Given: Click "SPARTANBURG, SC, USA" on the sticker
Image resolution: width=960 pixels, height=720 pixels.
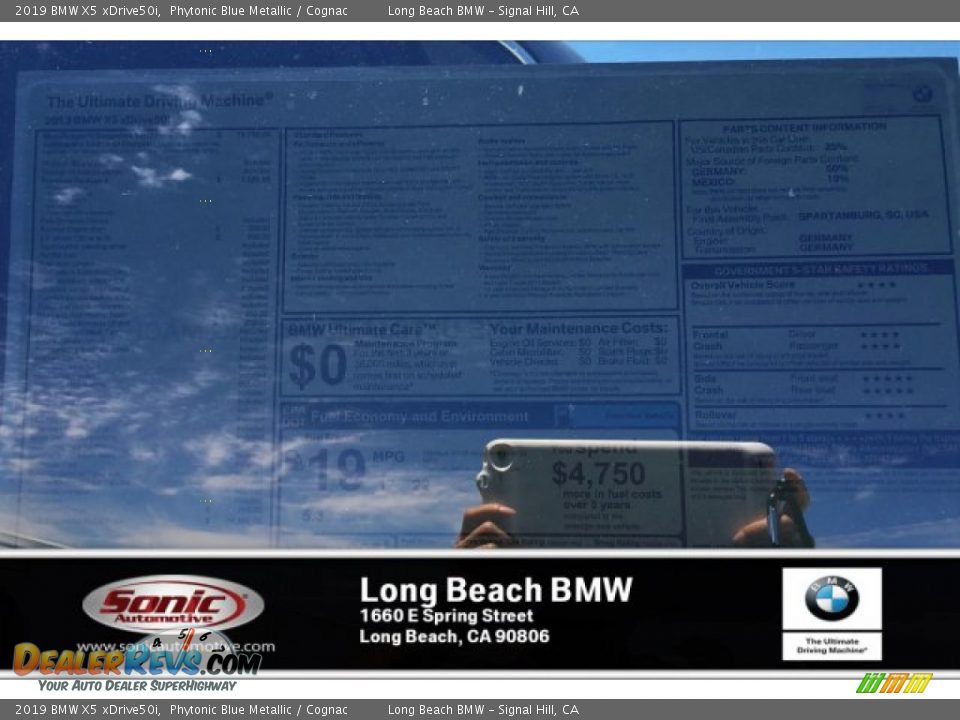Looking at the screenshot, I should 863,216.
